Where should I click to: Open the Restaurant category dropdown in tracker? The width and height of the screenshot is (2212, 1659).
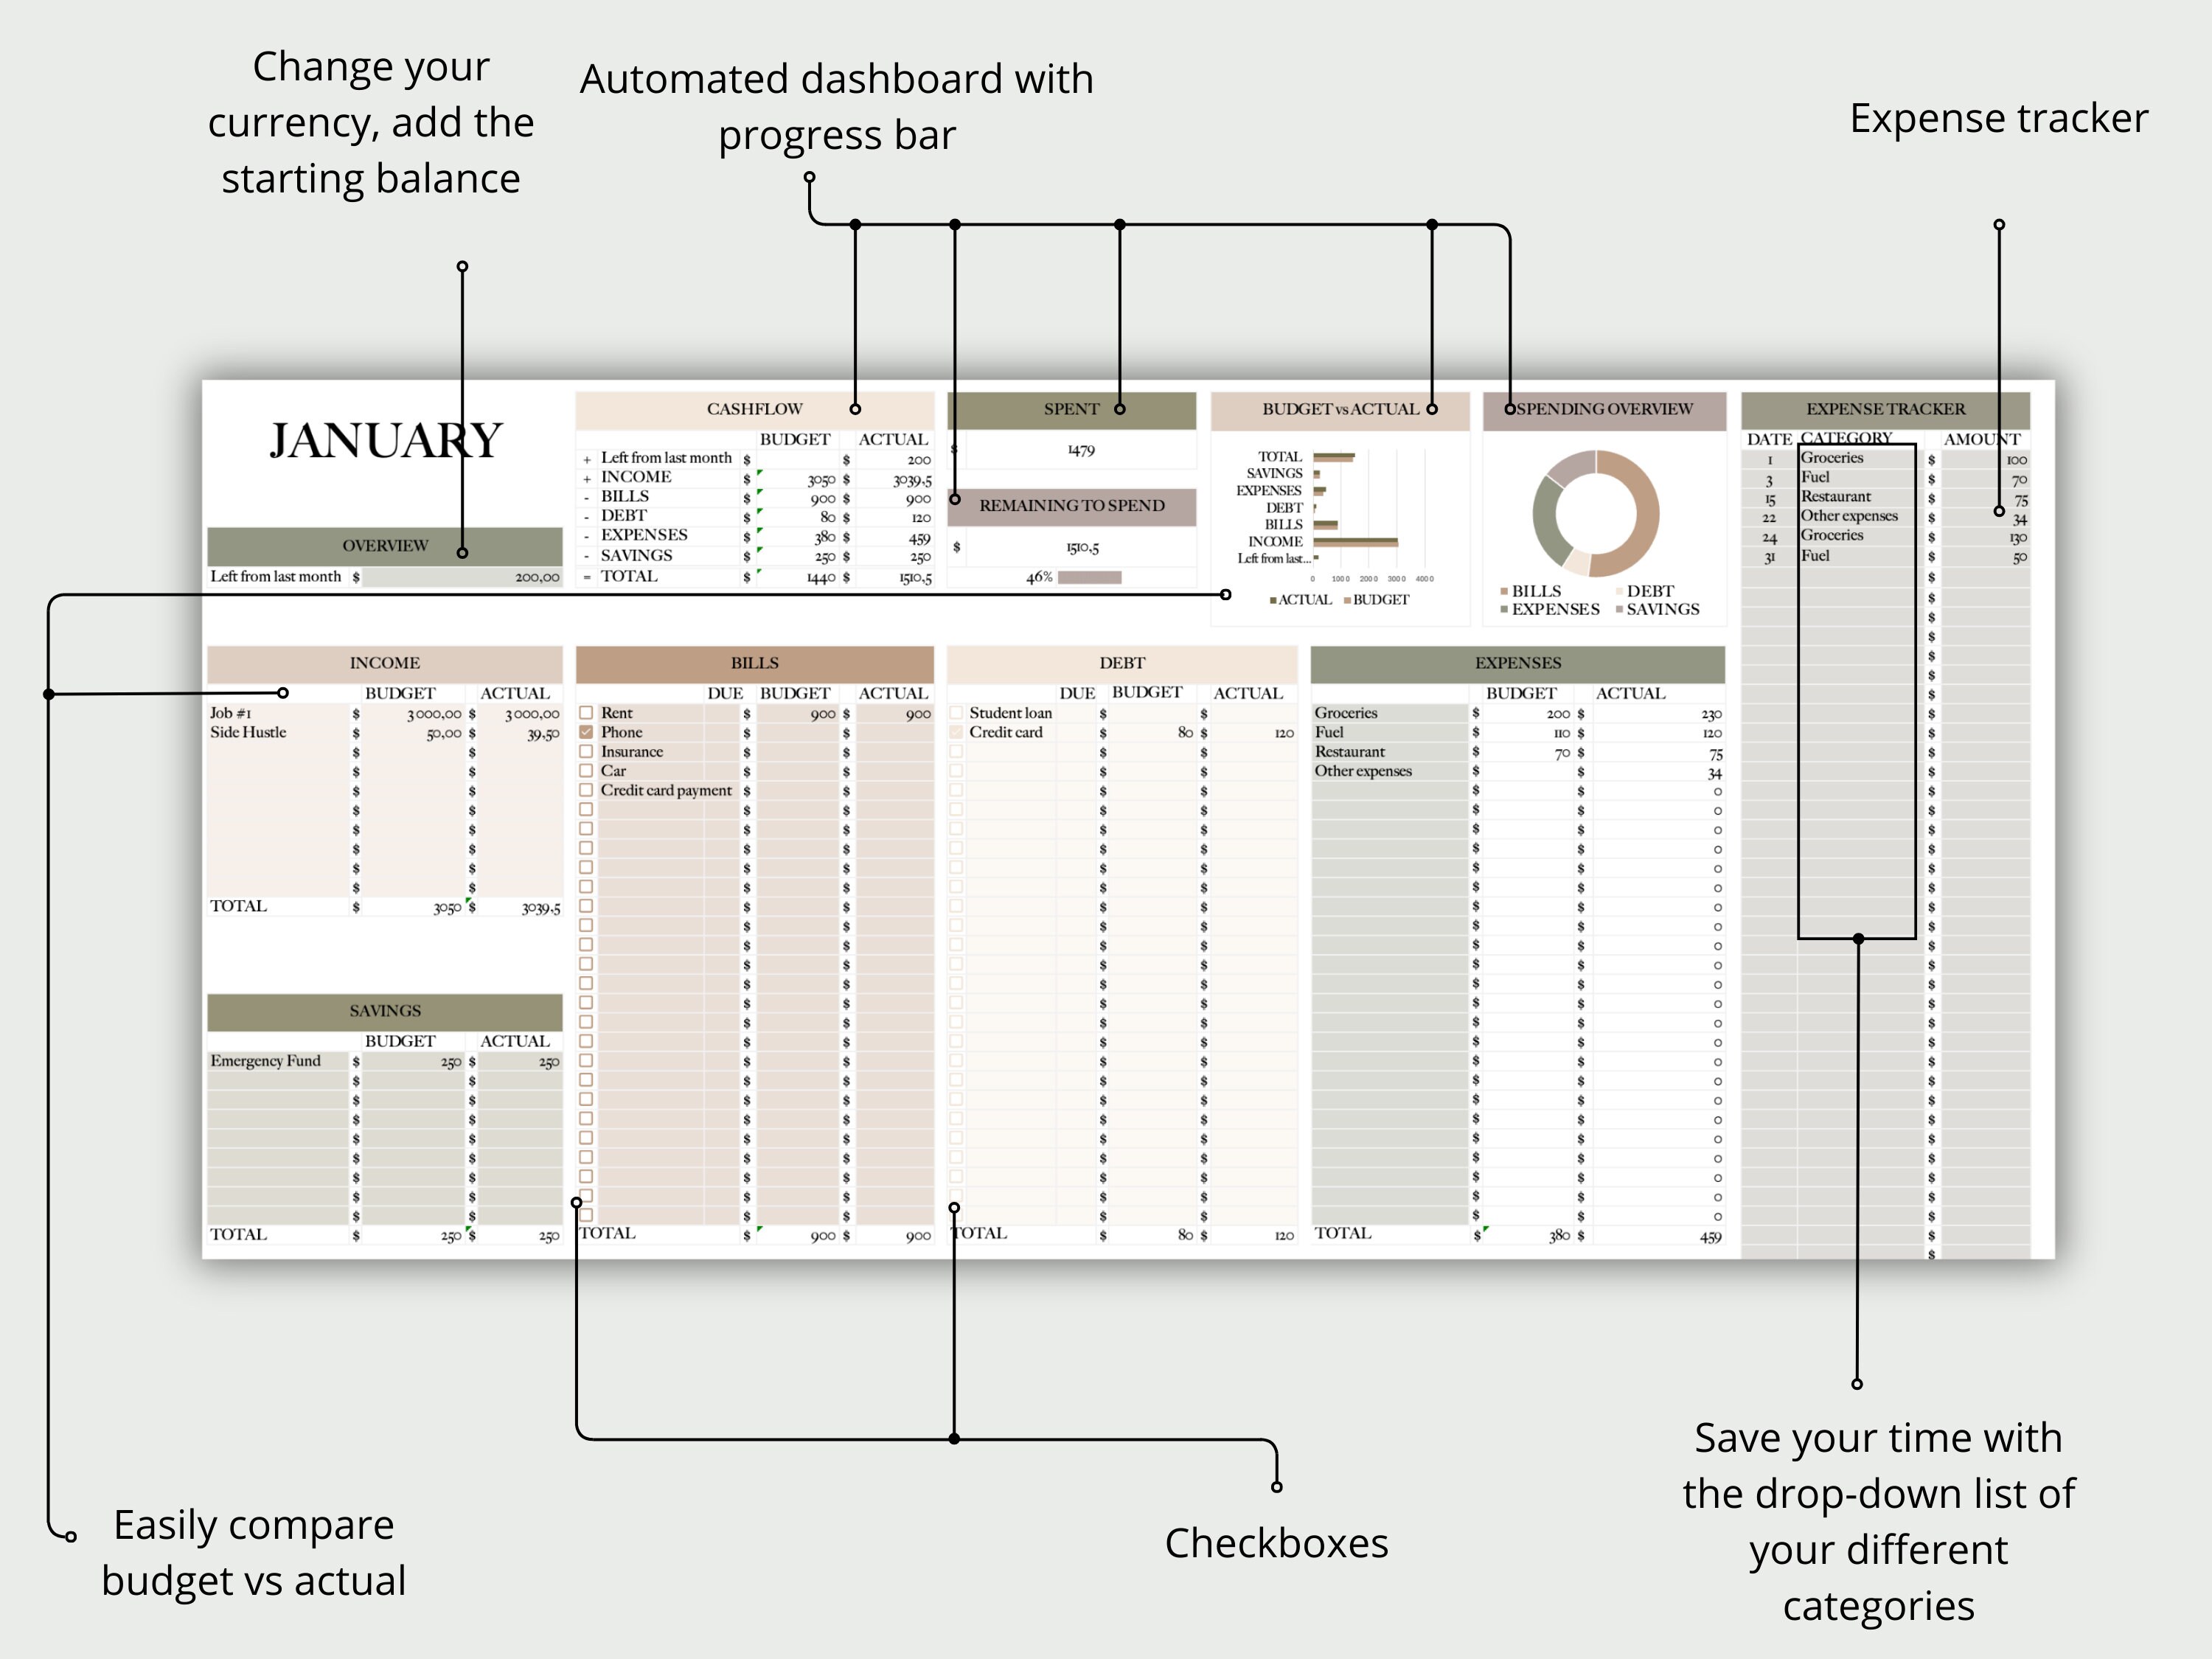[1857, 497]
